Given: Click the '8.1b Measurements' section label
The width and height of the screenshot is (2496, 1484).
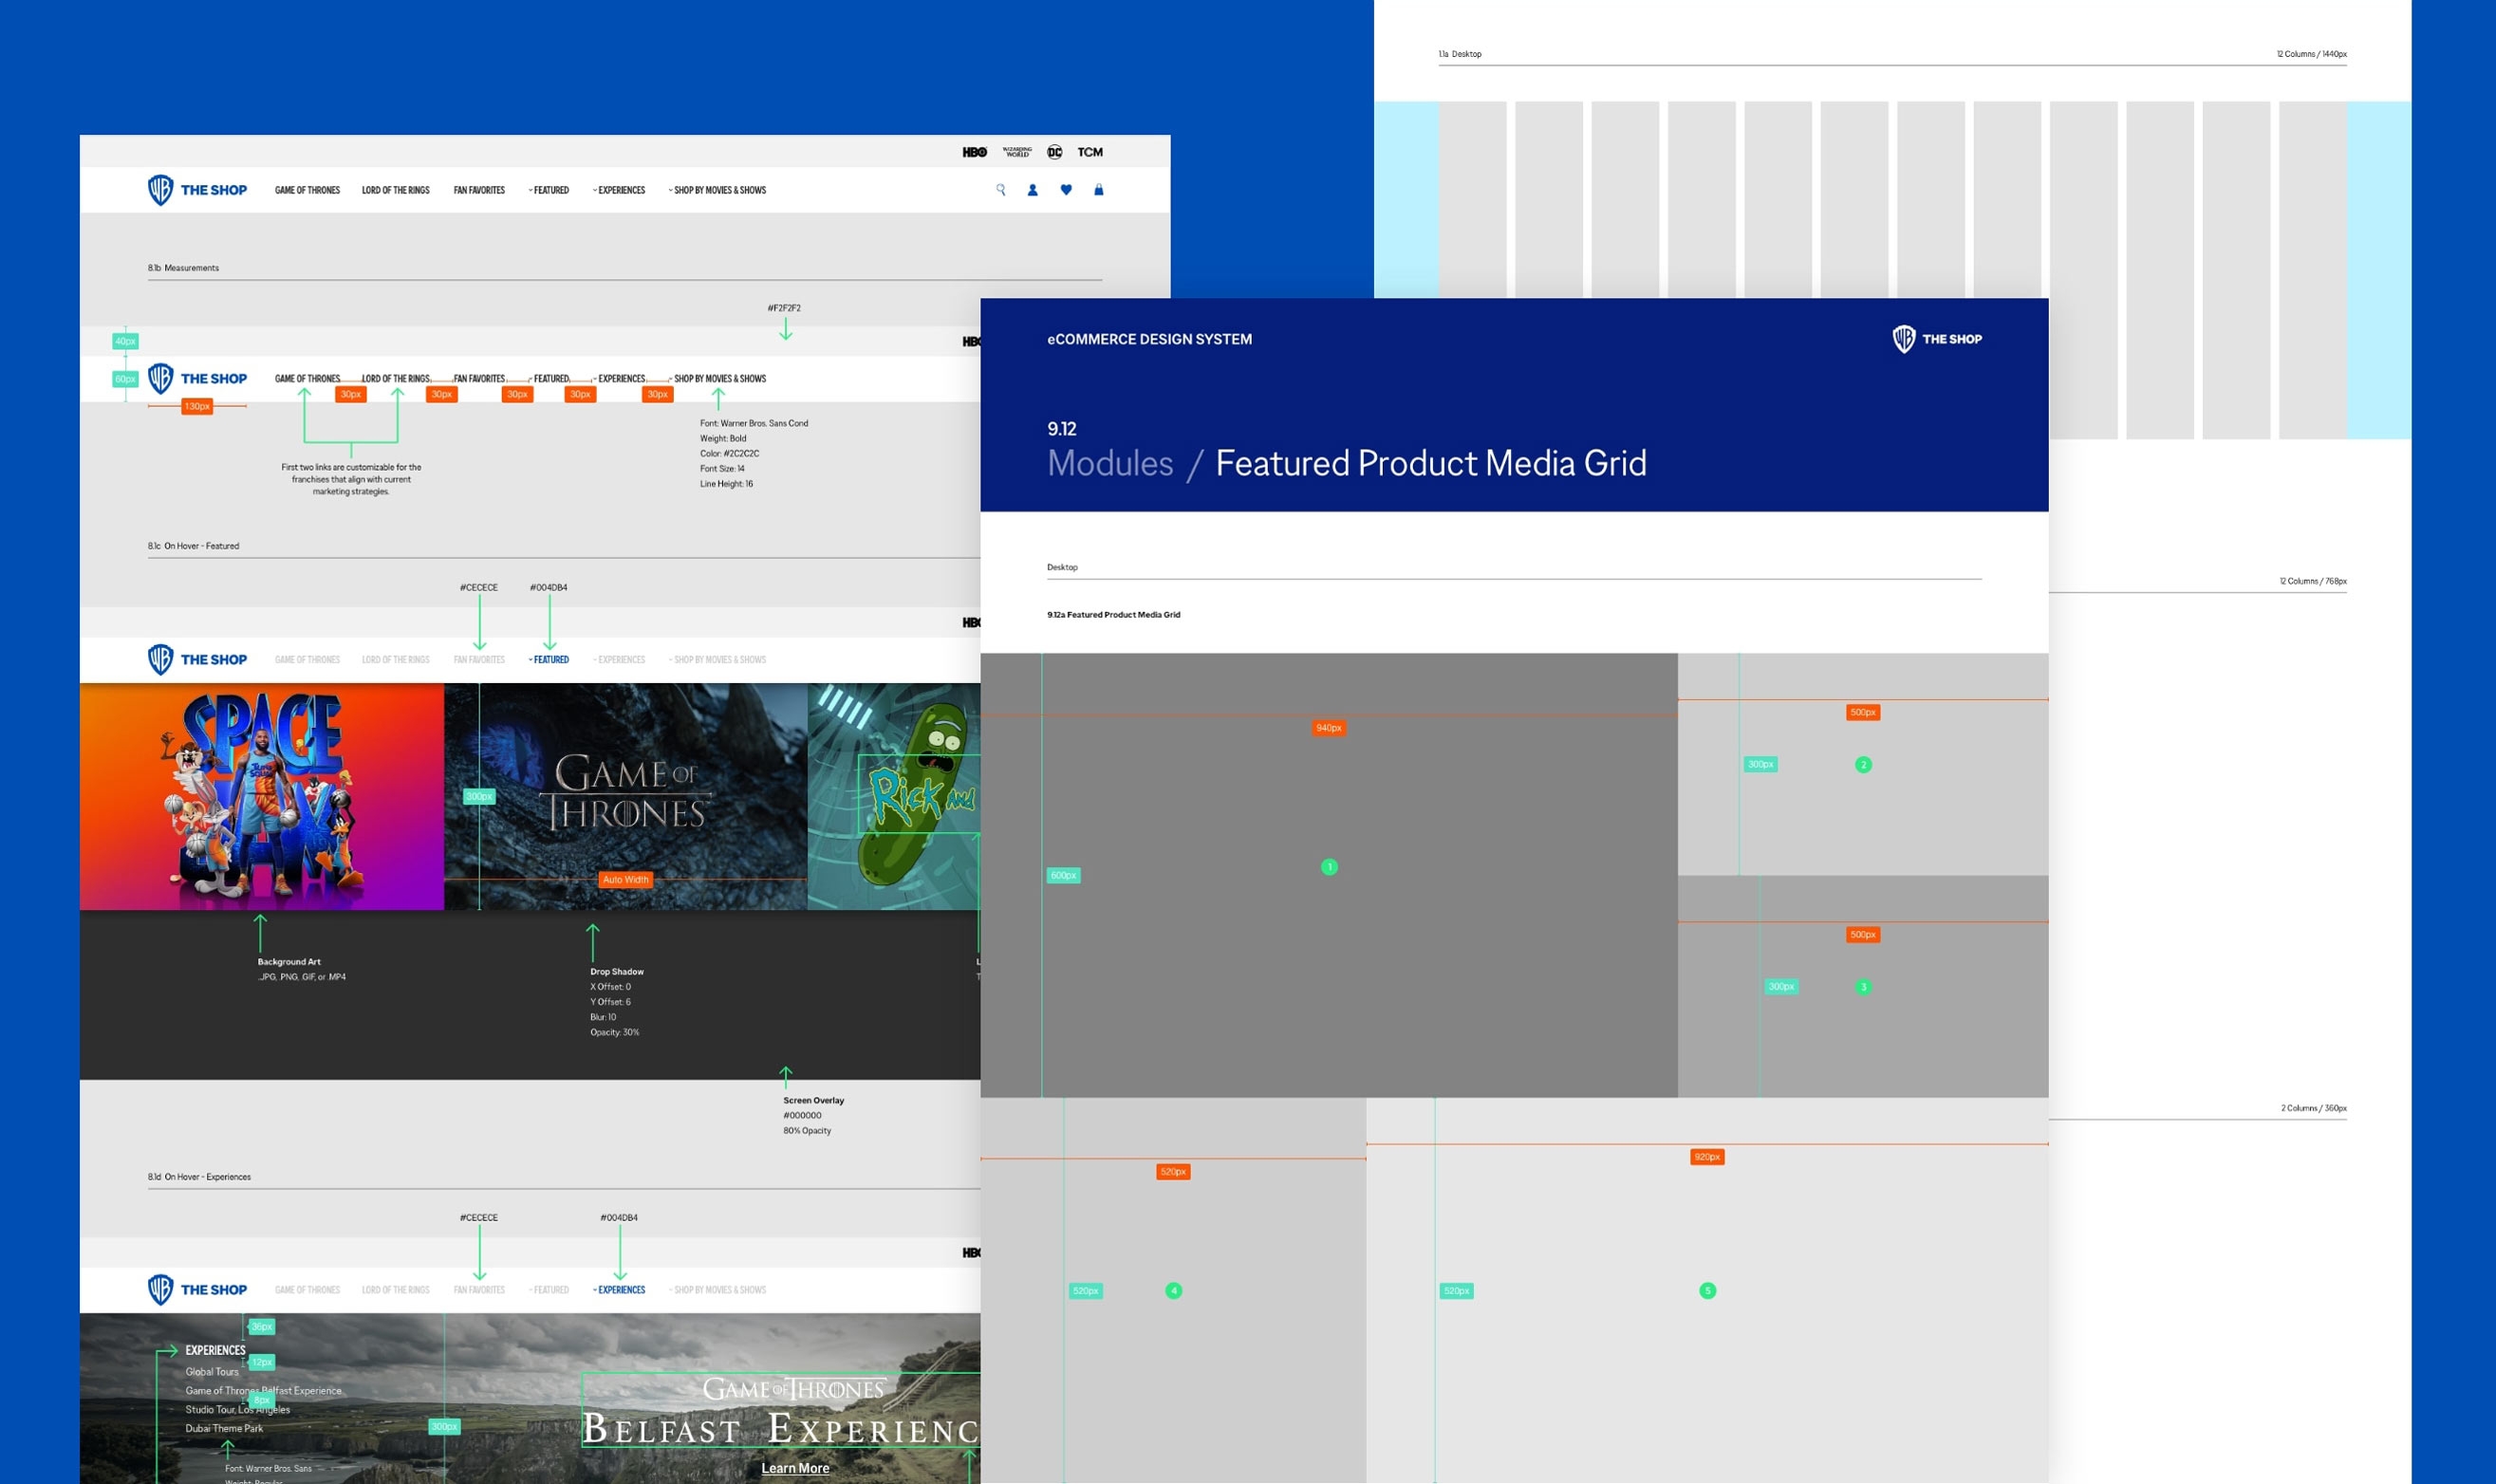Looking at the screenshot, I should (x=183, y=268).
